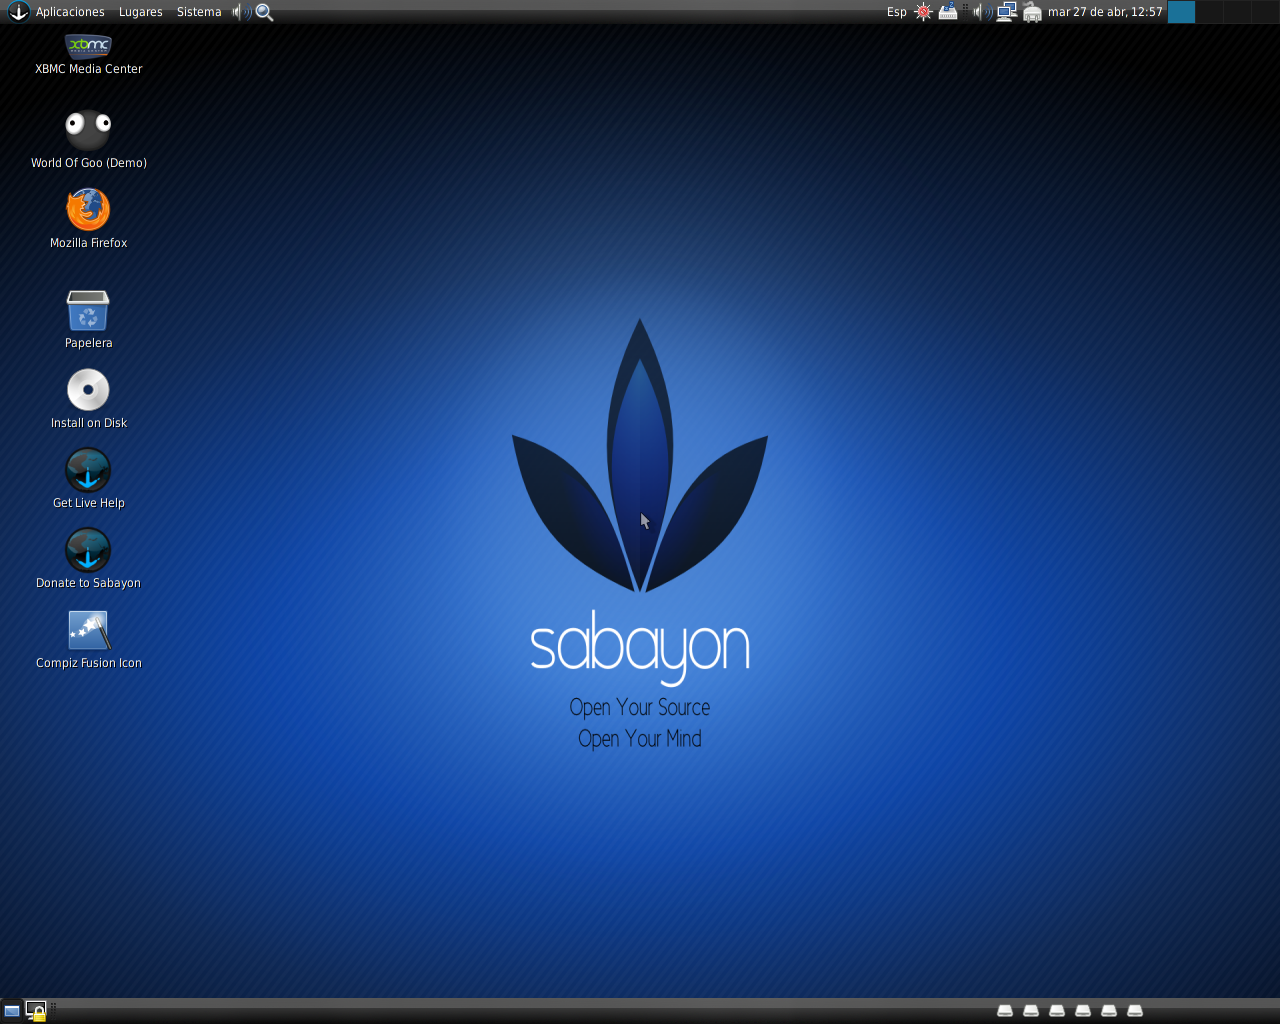Viewport: 1280px width, 1024px height.
Task: Open the magnifier search tool in panel
Action: coord(265,12)
